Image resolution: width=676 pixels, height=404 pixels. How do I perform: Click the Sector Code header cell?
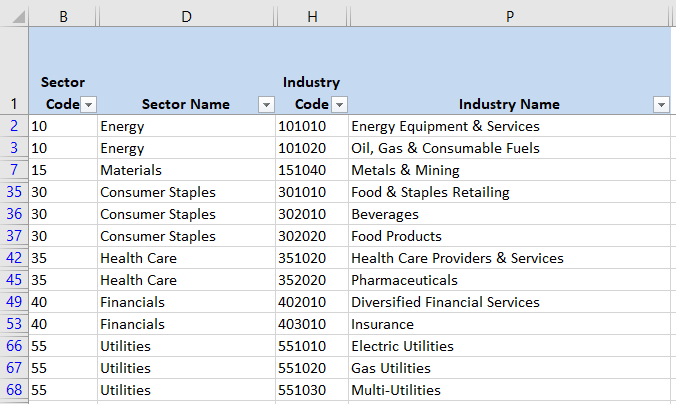(63, 71)
